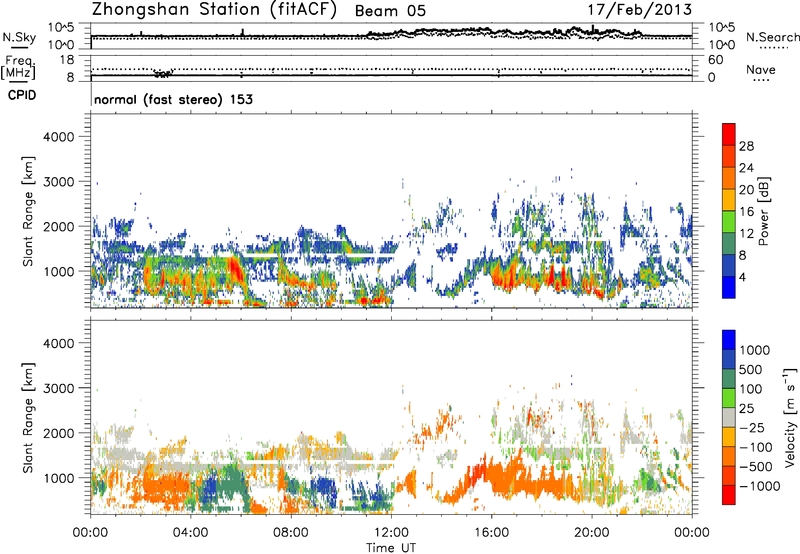The height and width of the screenshot is (554, 800).
Task: Click the Nave legend label
Action: point(761,69)
